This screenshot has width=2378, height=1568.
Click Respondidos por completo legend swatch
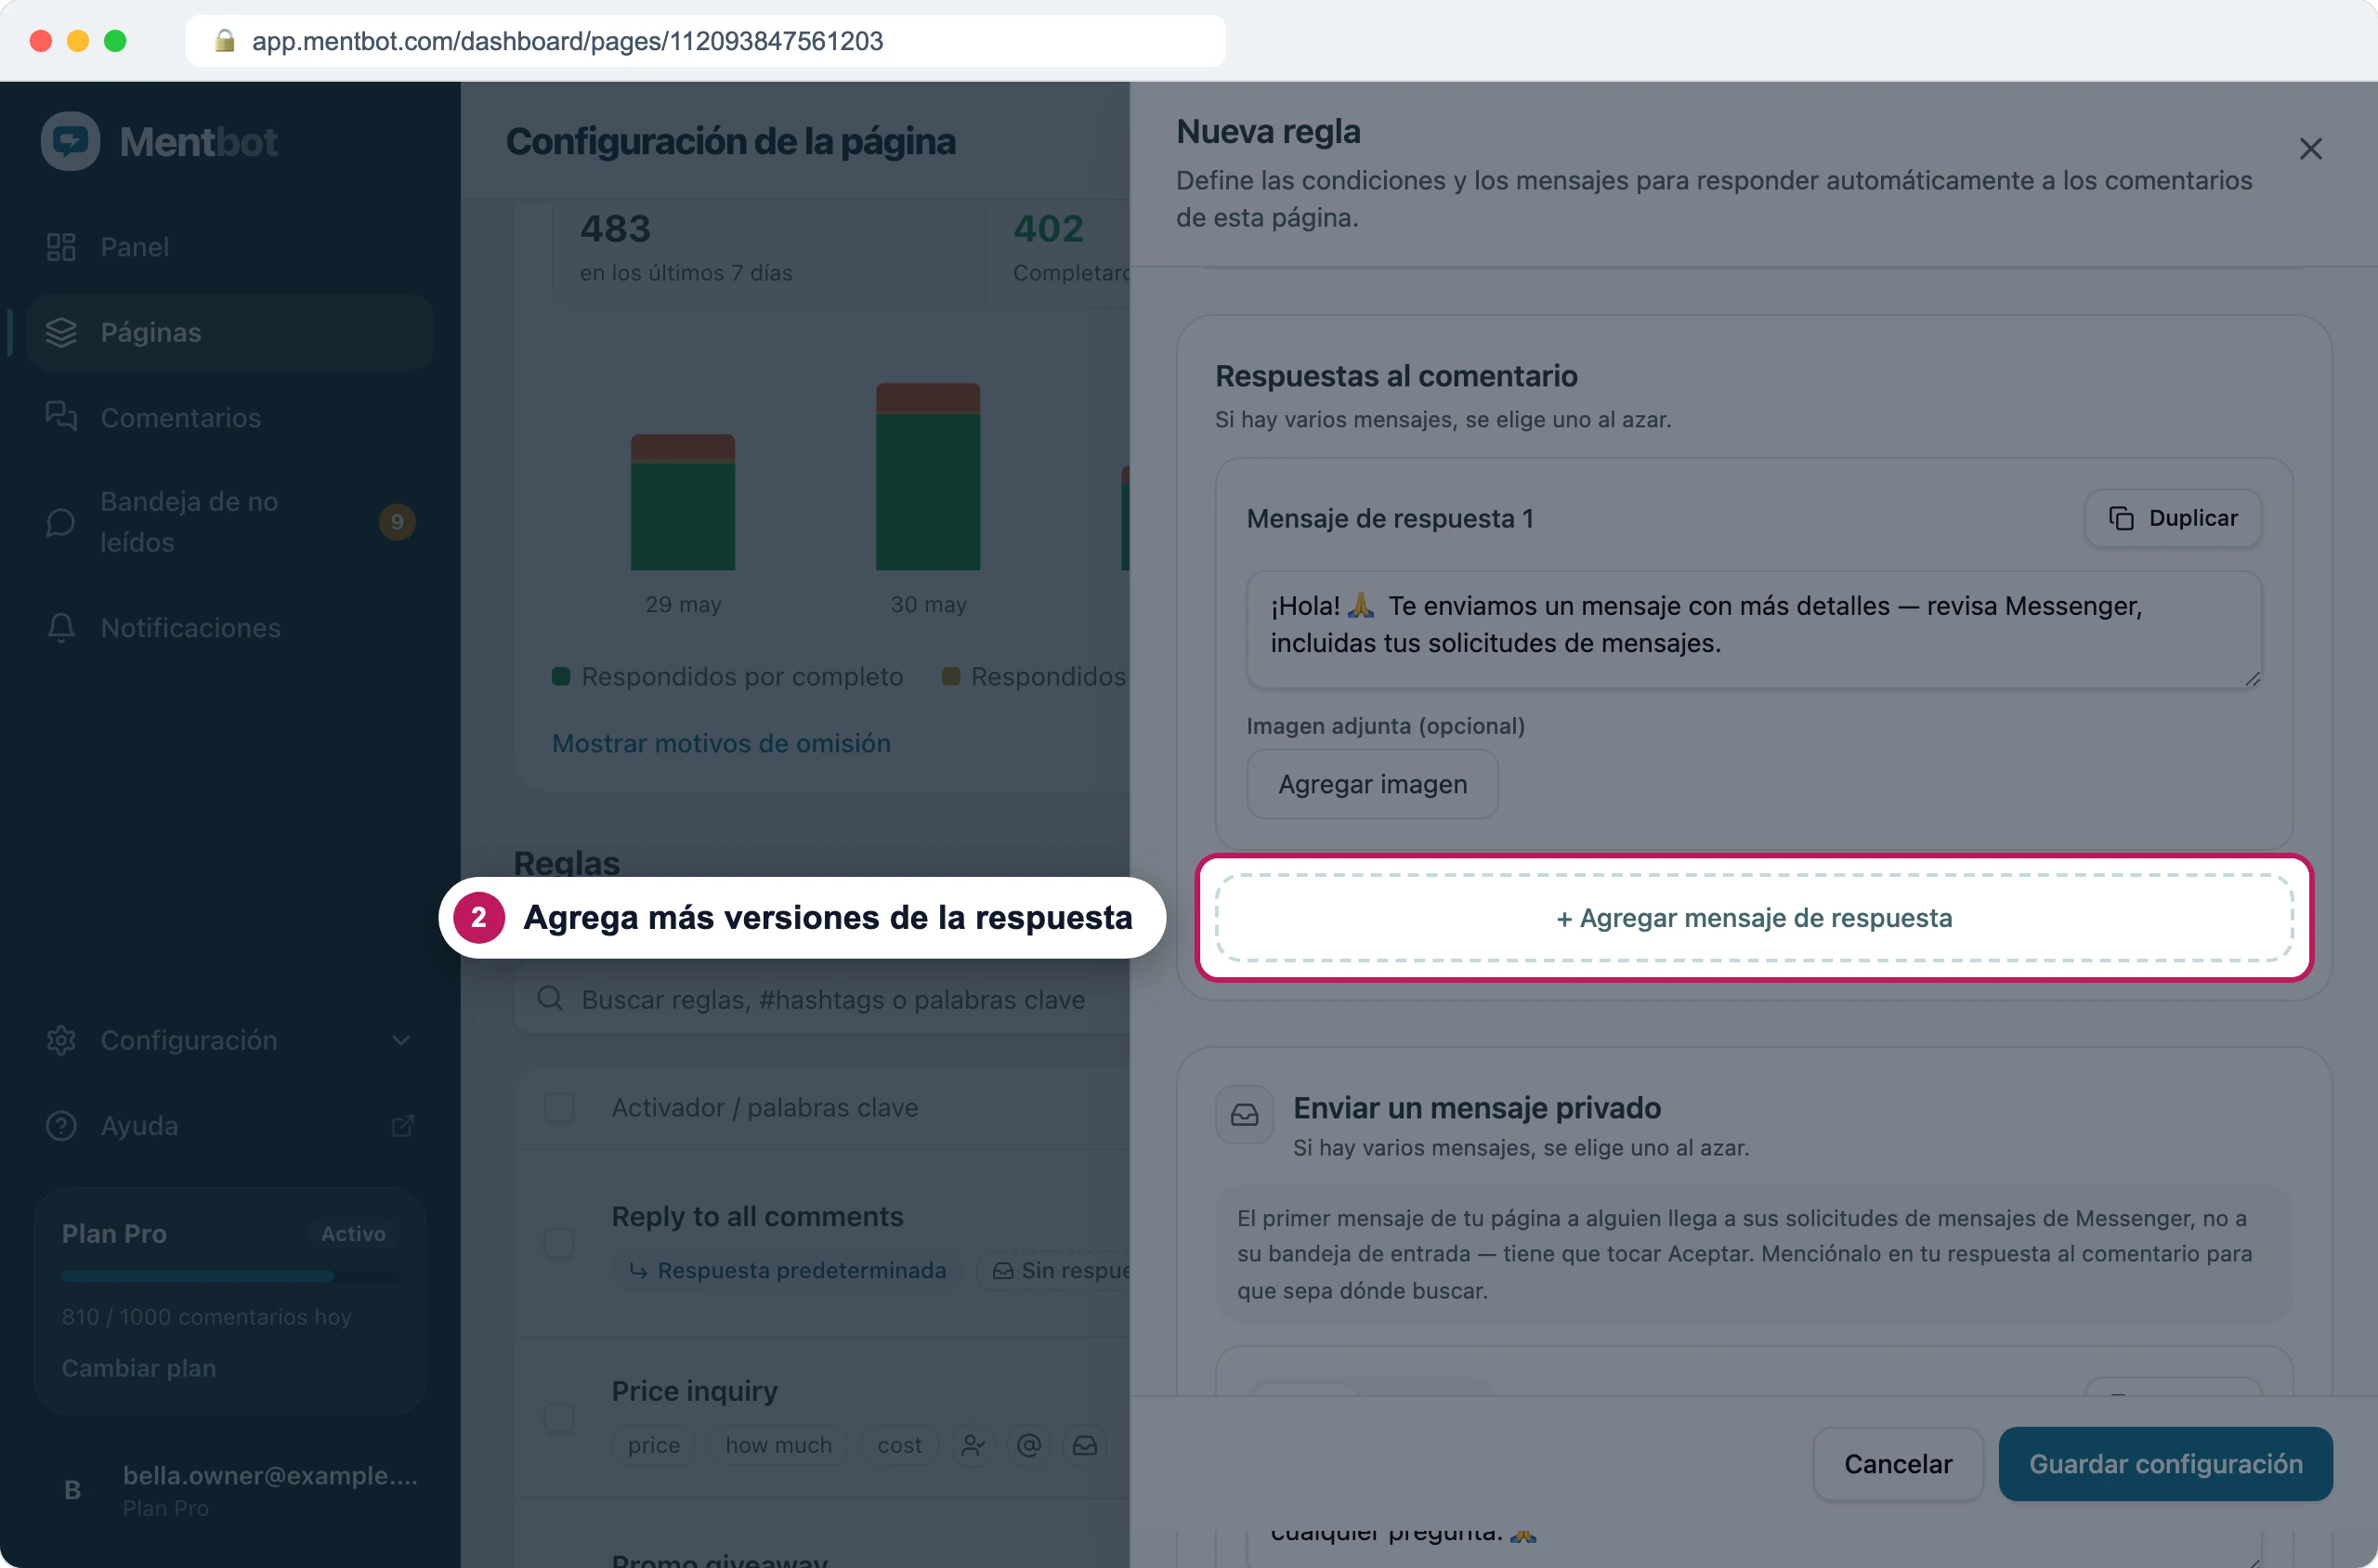pos(561,677)
